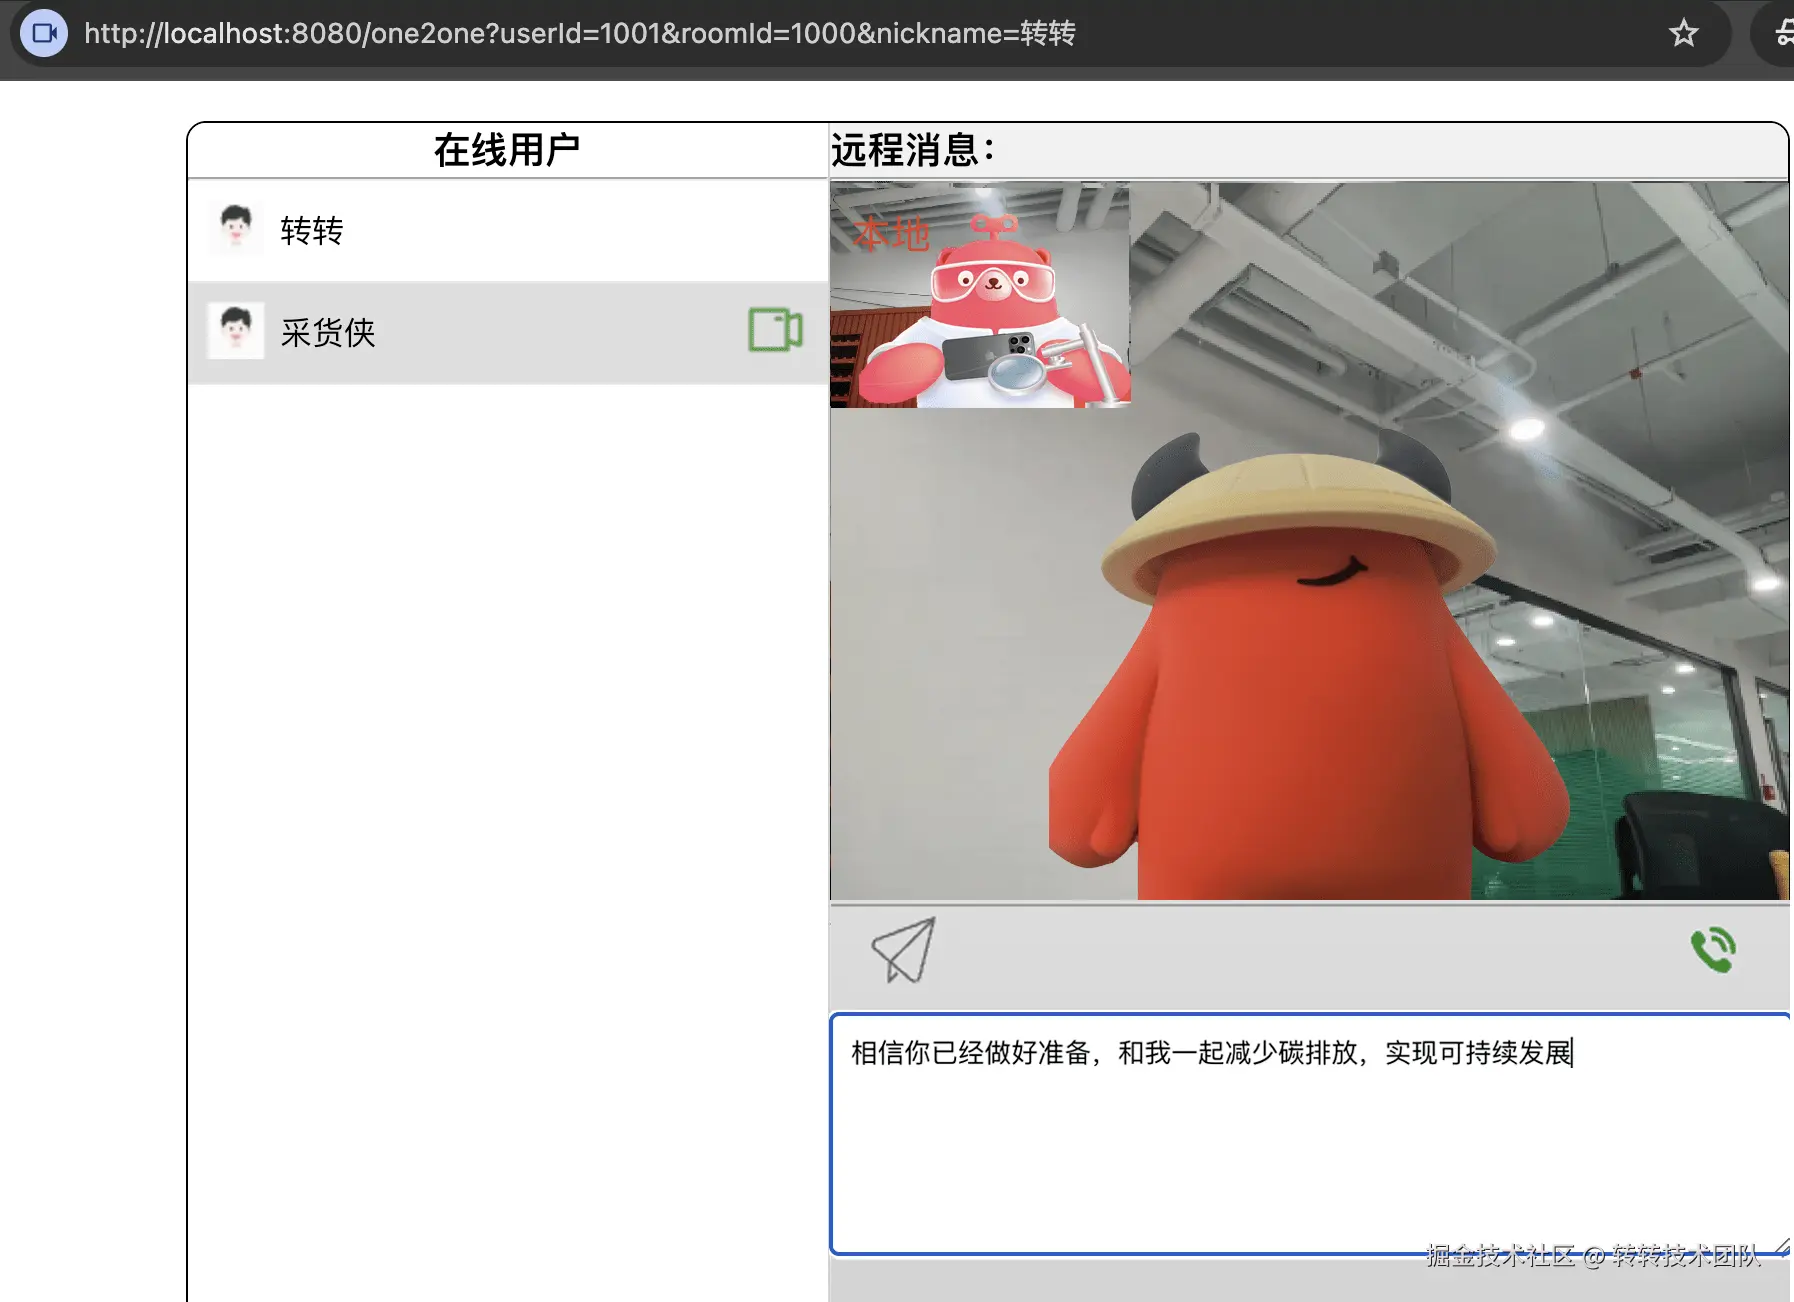Select 转转 avatar in online user list
Viewport: 1794px width, 1302px height.
pos(236,229)
